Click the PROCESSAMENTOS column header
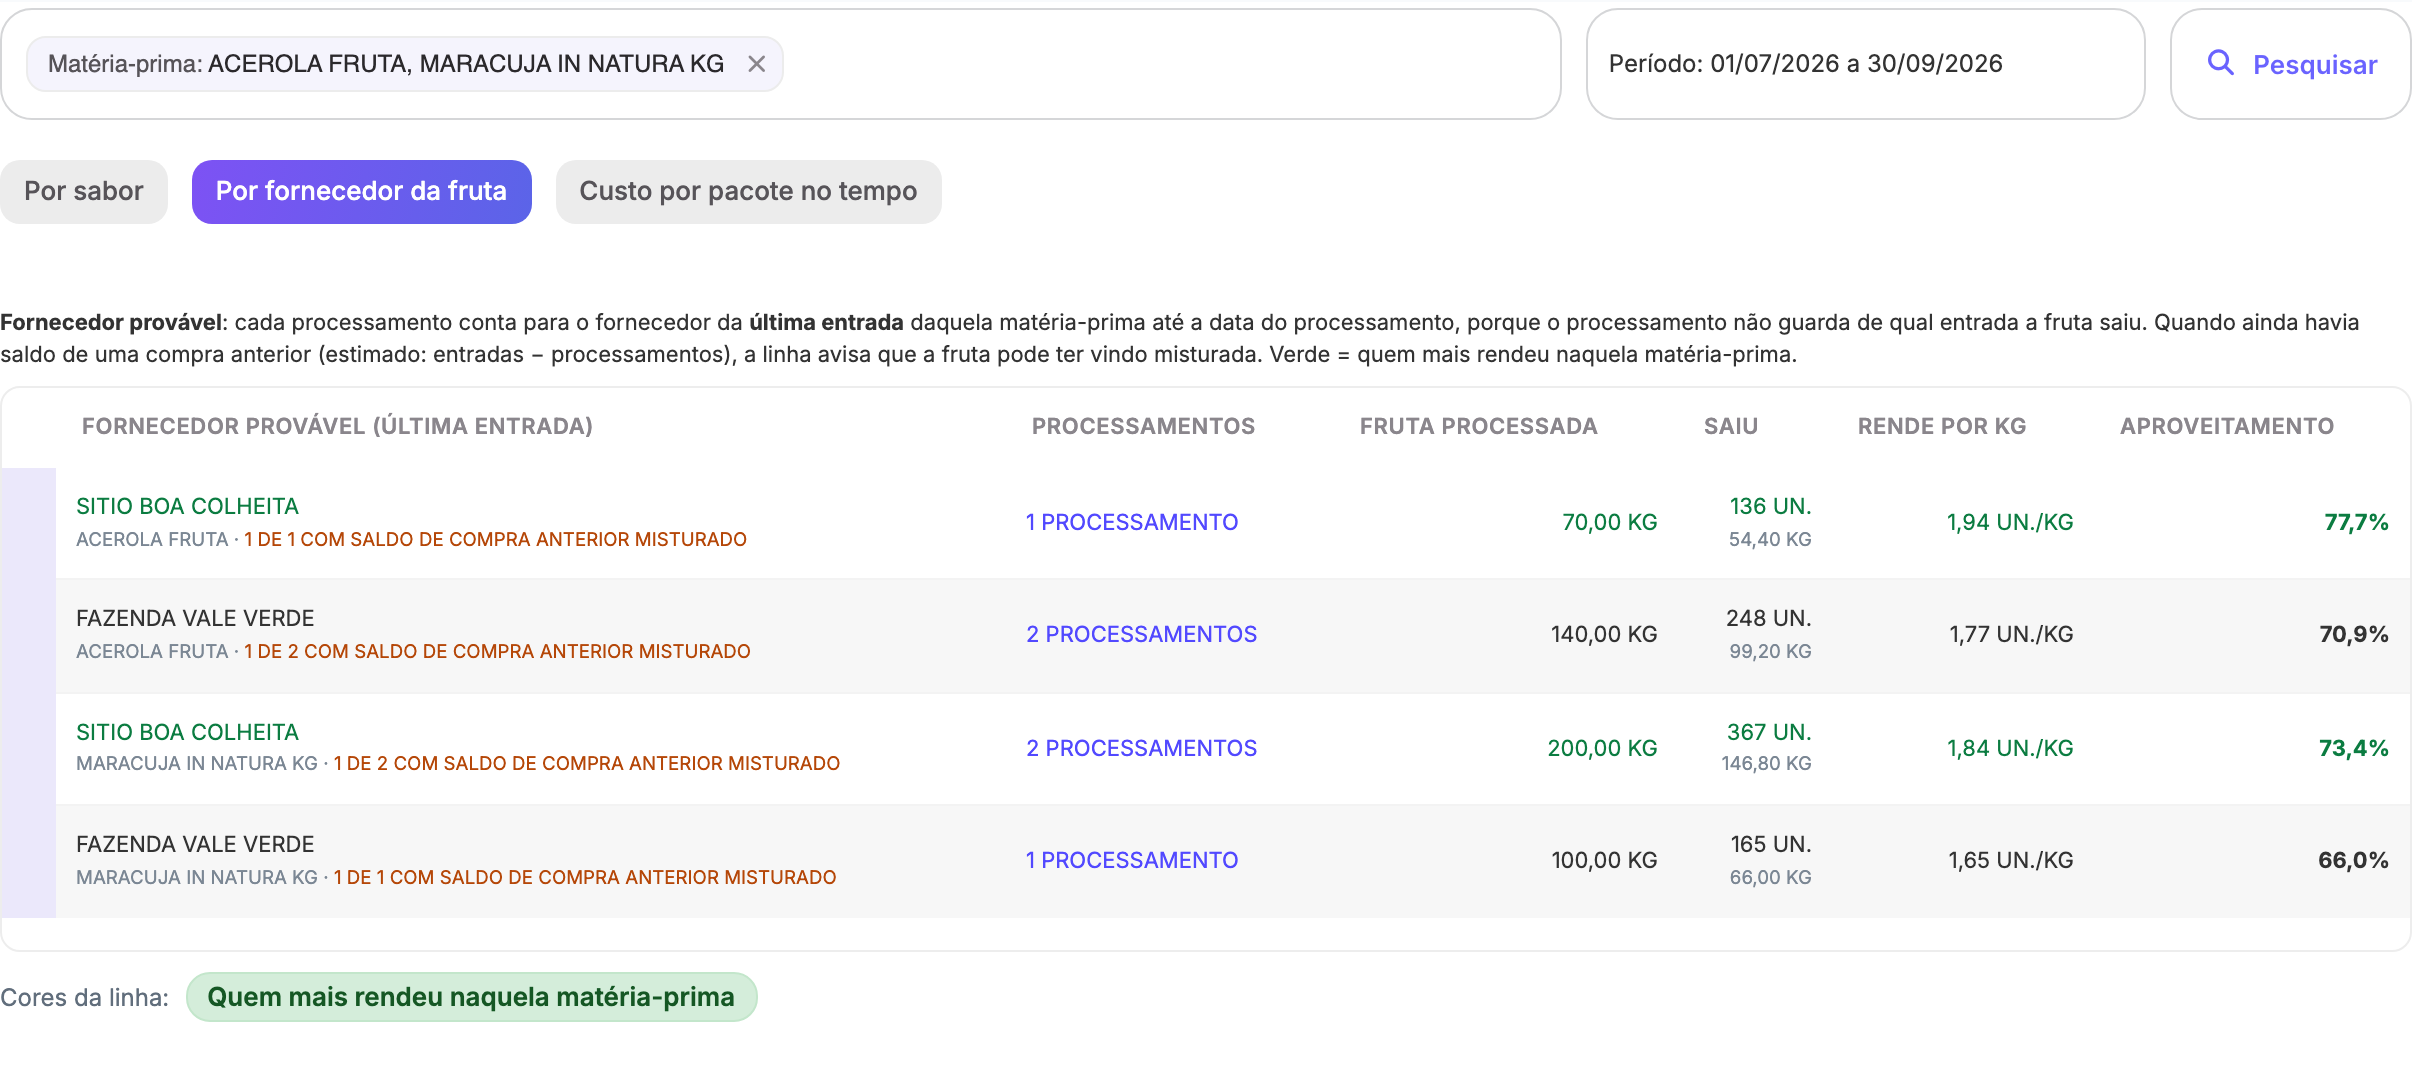 click(1143, 426)
